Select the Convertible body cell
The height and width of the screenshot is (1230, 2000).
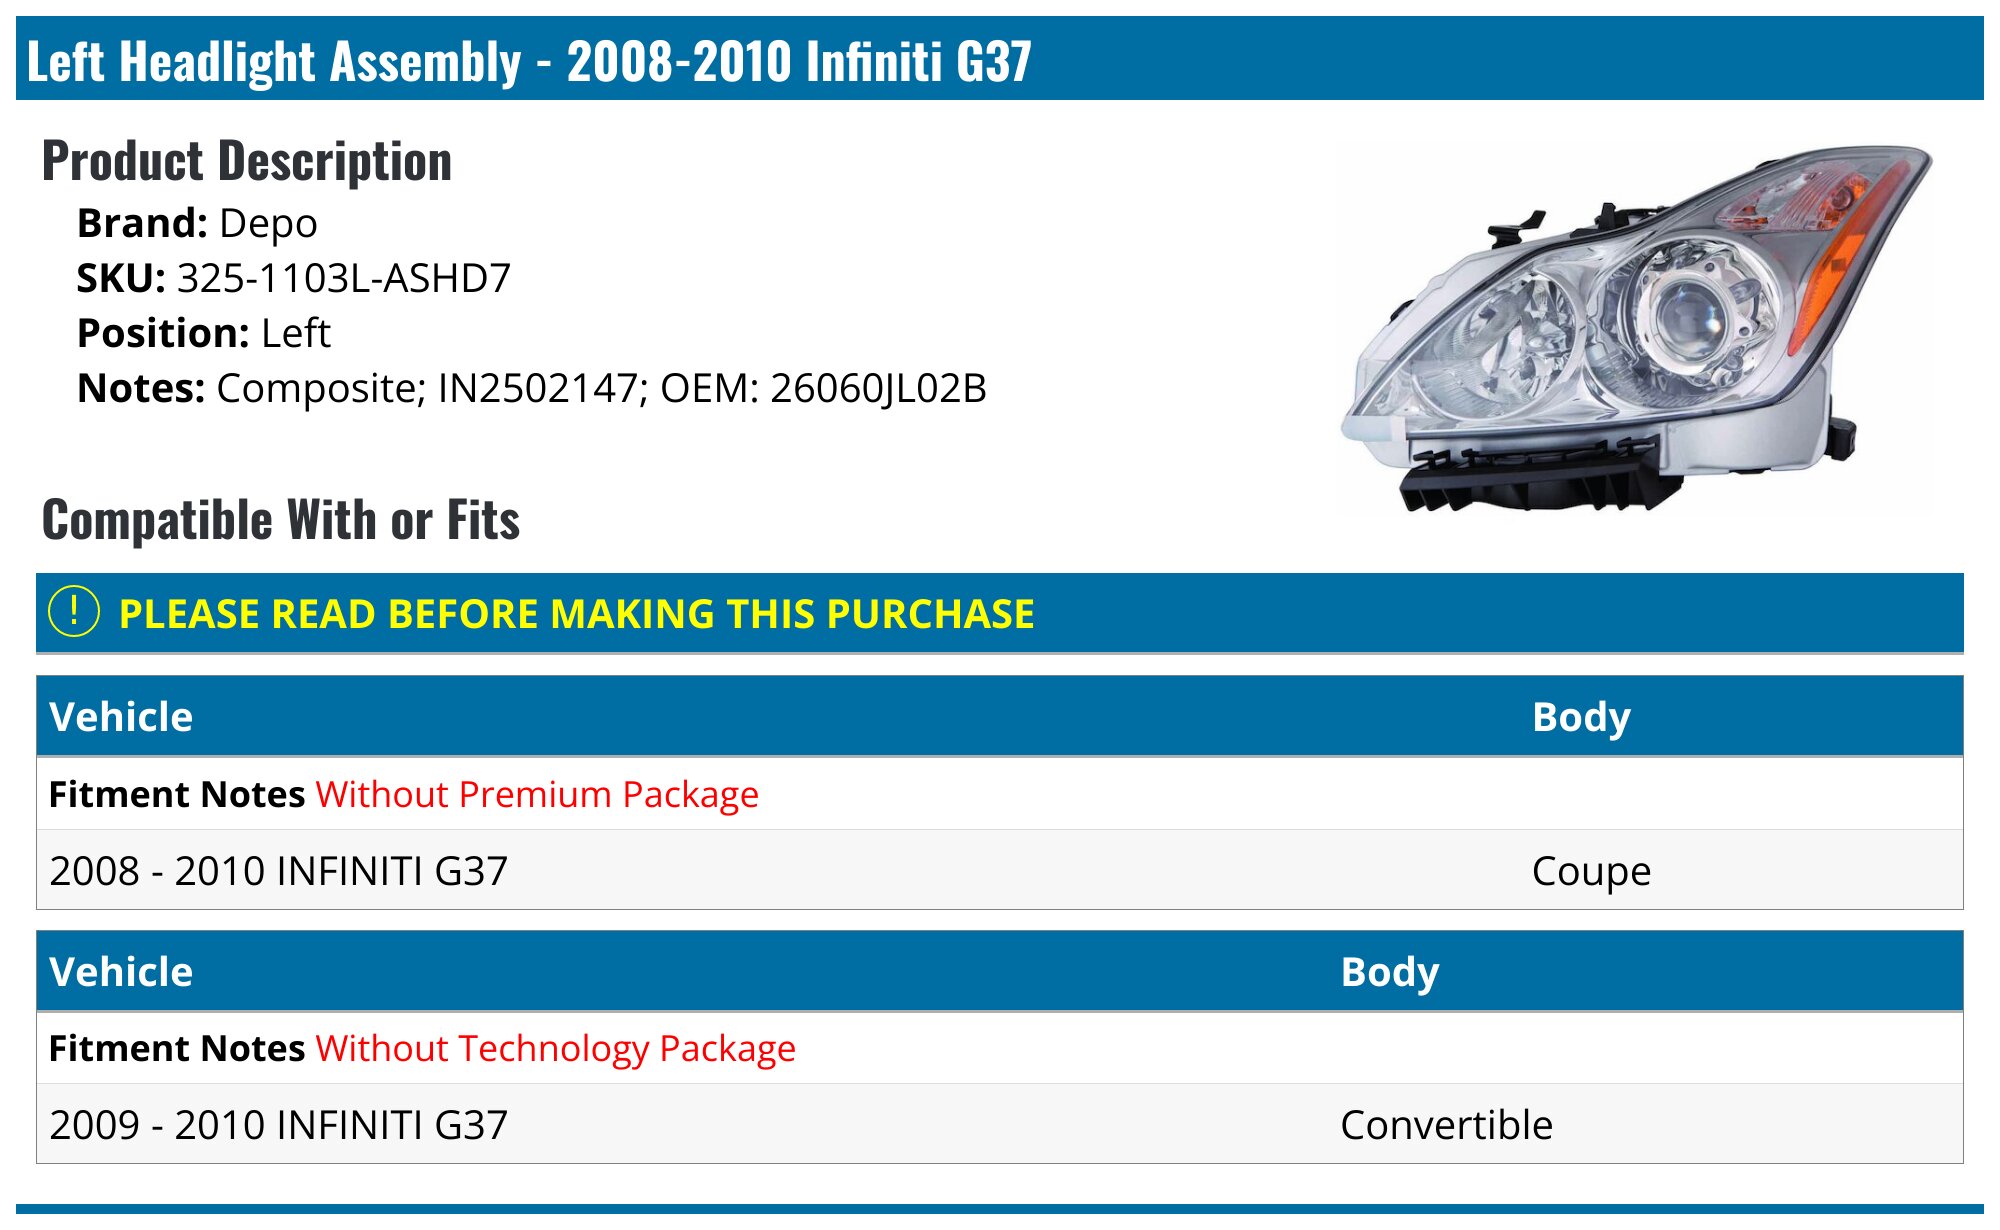click(1447, 1125)
